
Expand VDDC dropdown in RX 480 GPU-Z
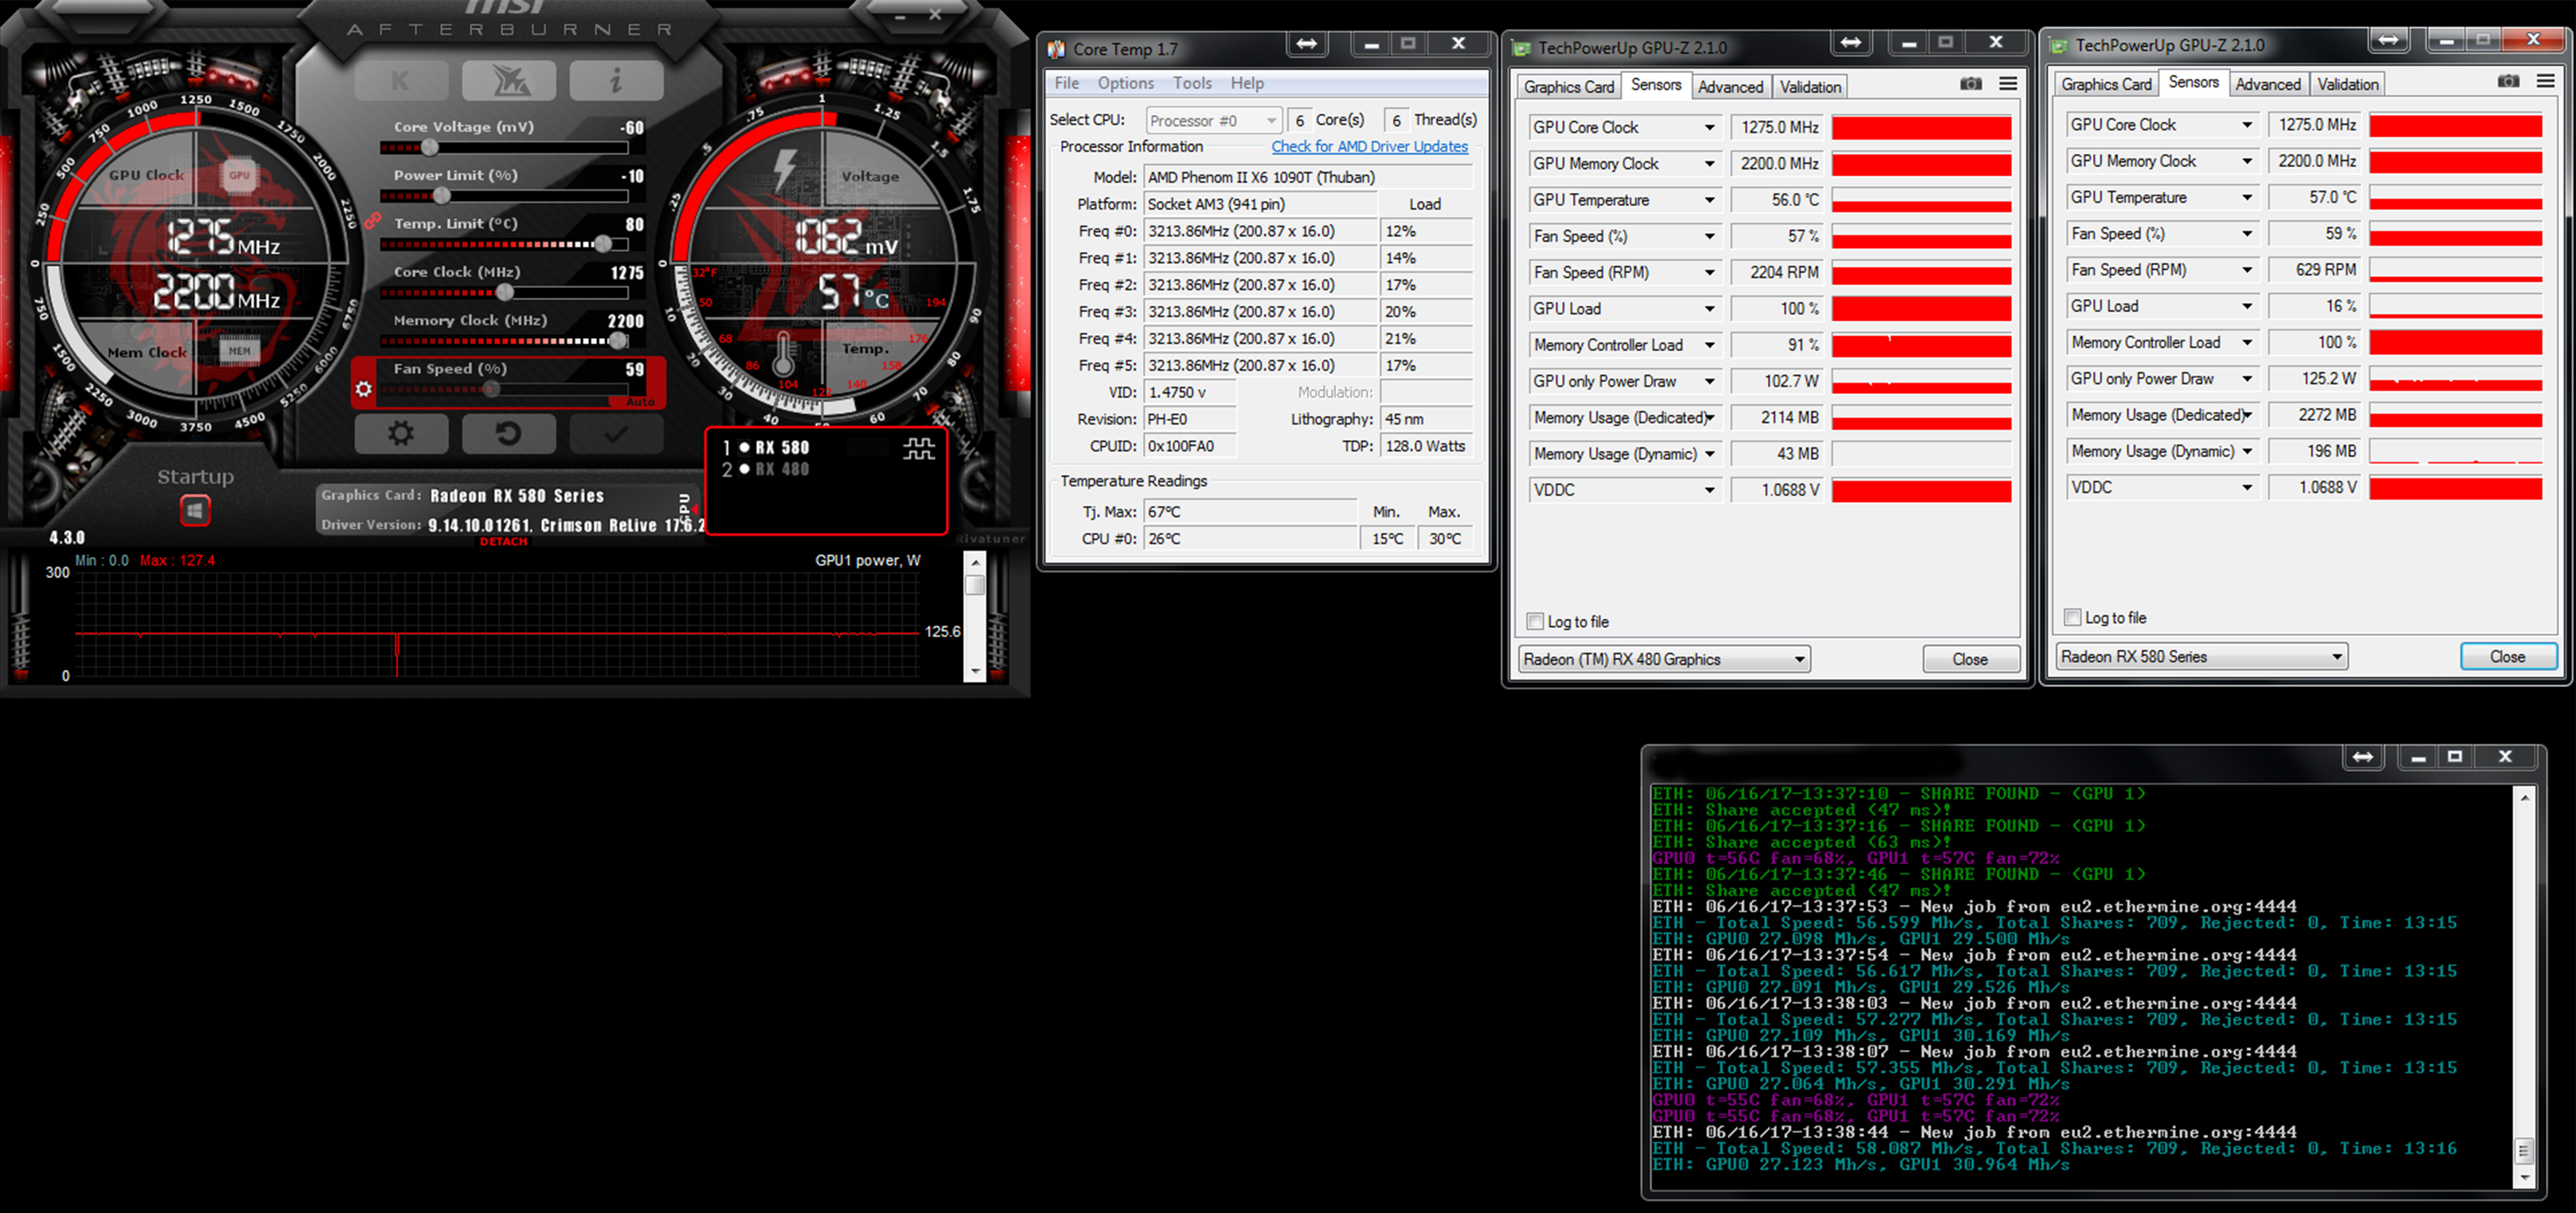point(1709,490)
